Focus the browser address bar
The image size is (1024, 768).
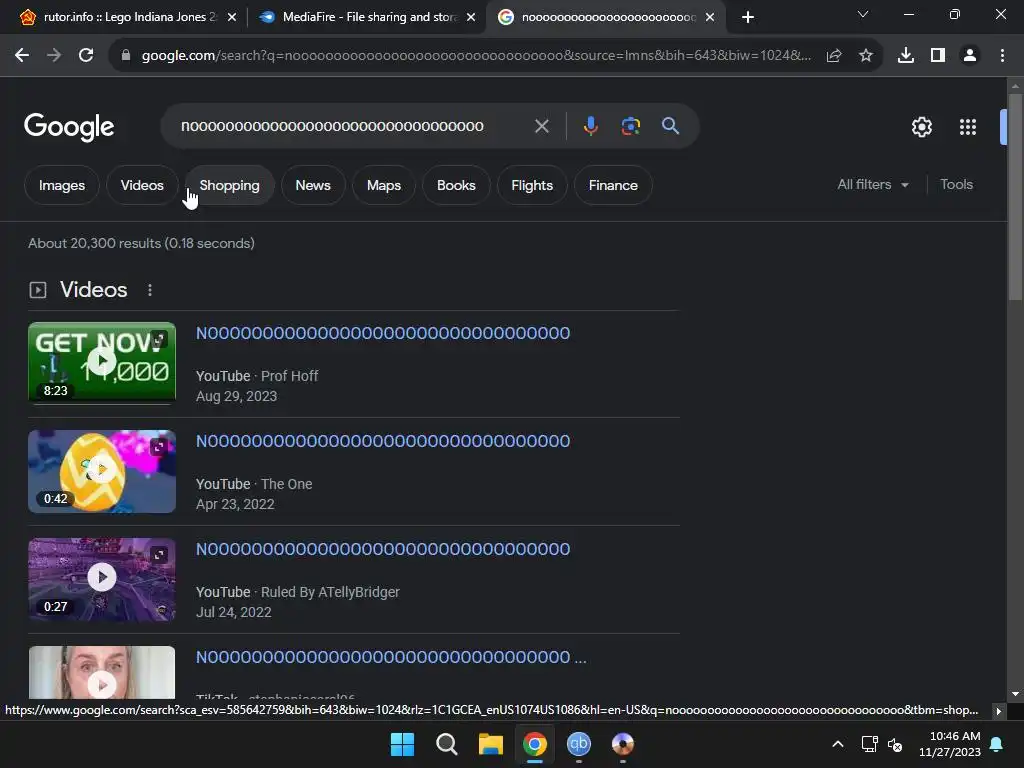475,56
